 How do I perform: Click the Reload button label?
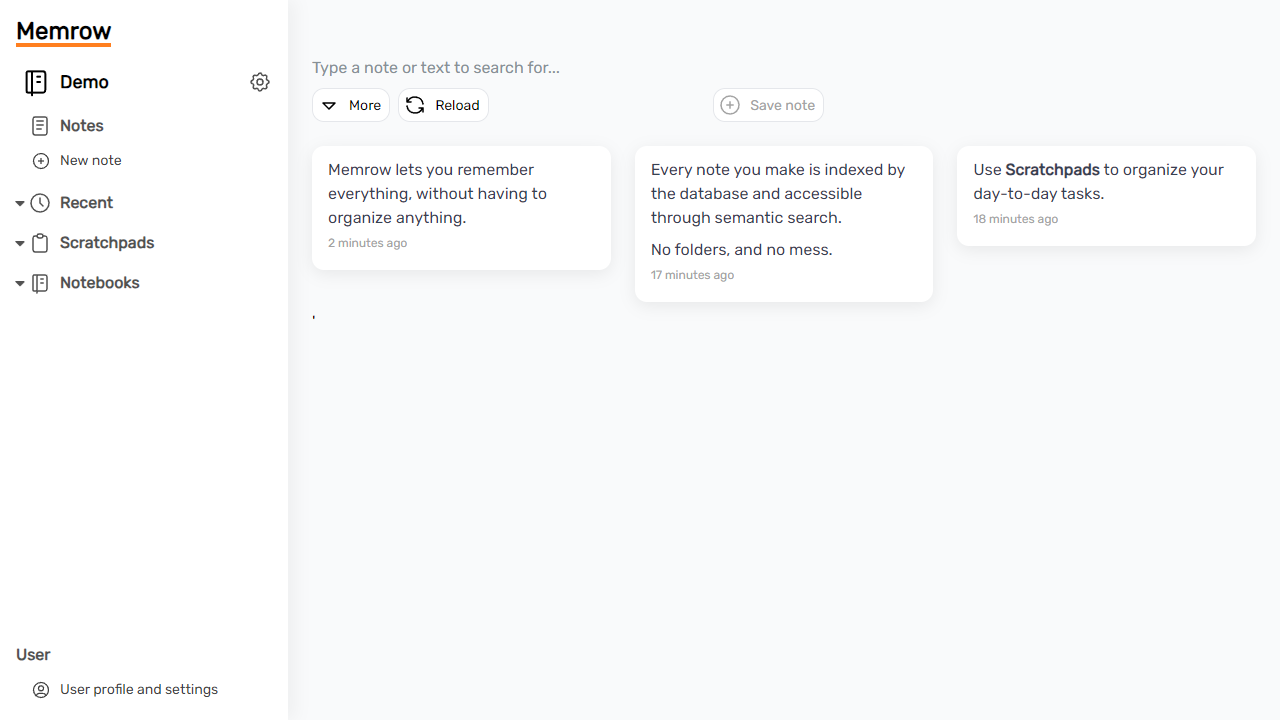click(457, 105)
